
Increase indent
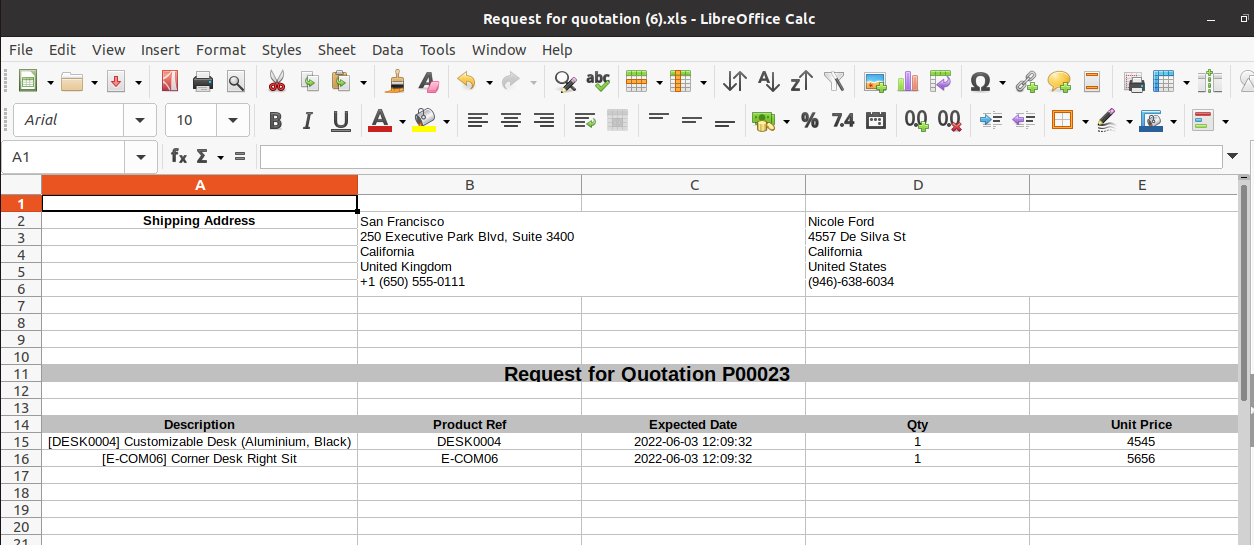click(x=990, y=121)
